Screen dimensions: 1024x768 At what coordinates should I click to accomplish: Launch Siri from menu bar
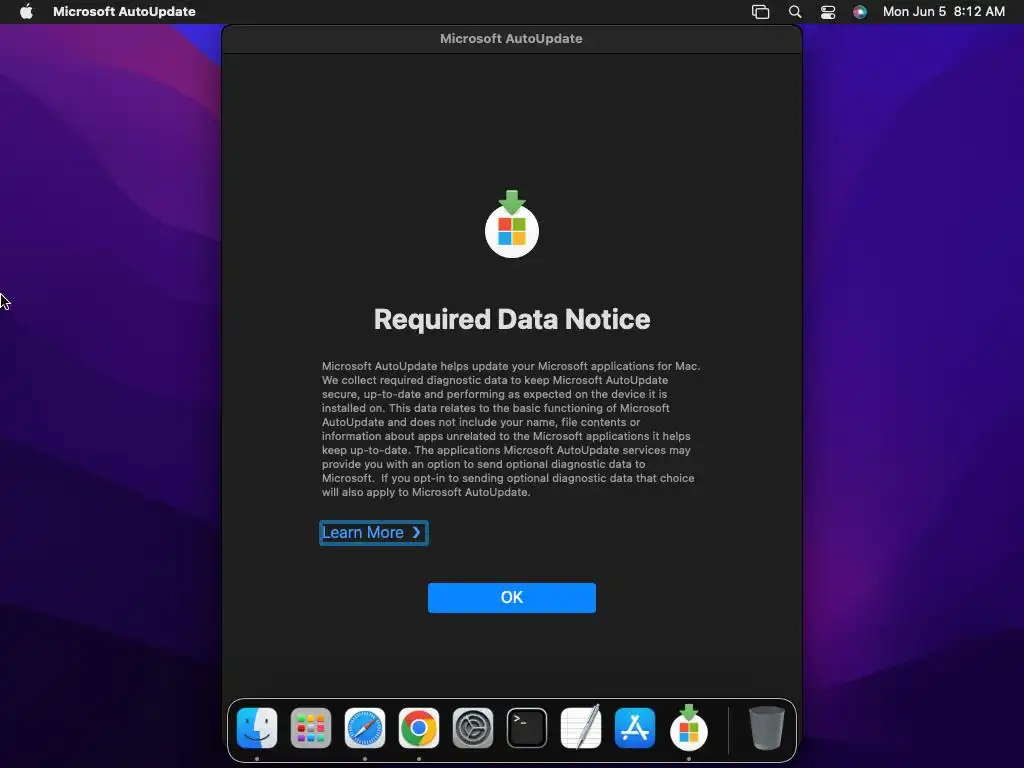point(860,12)
